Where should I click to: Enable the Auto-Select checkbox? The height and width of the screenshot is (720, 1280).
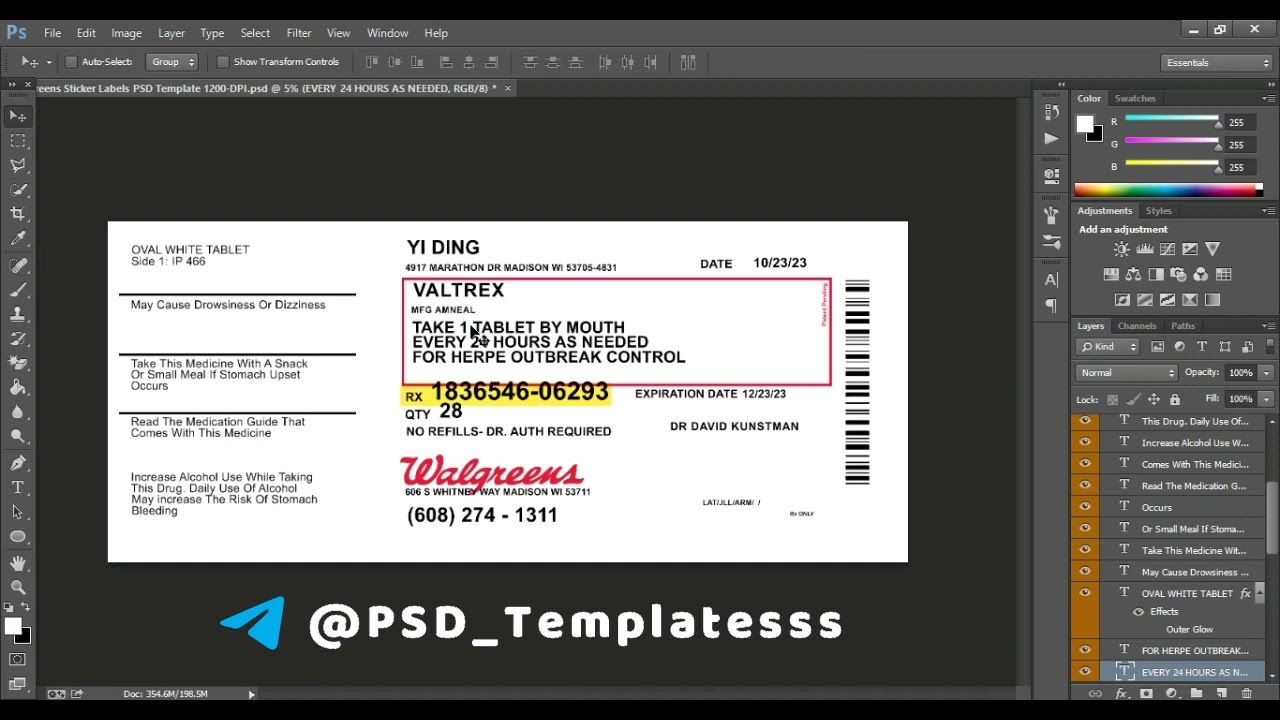click(71, 62)
